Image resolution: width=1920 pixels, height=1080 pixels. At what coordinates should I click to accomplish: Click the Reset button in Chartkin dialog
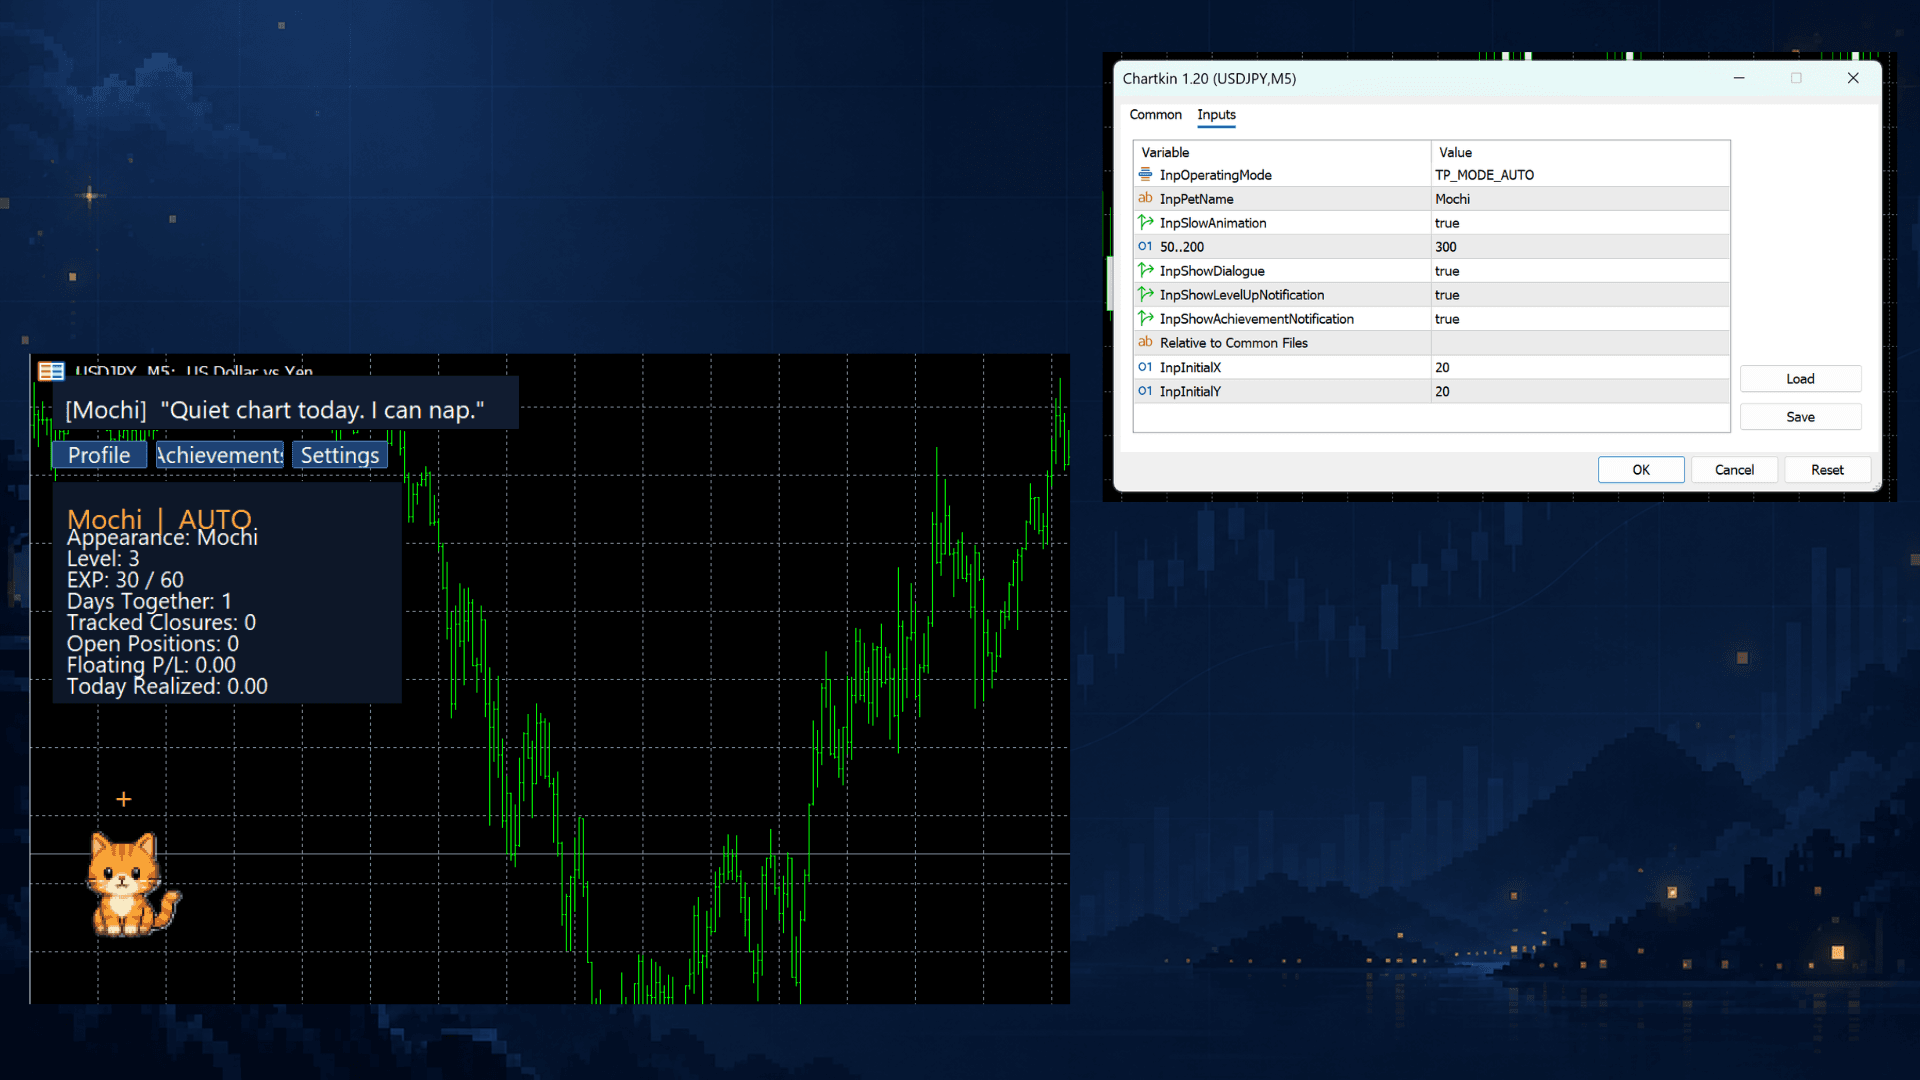tap(1827, 470)
